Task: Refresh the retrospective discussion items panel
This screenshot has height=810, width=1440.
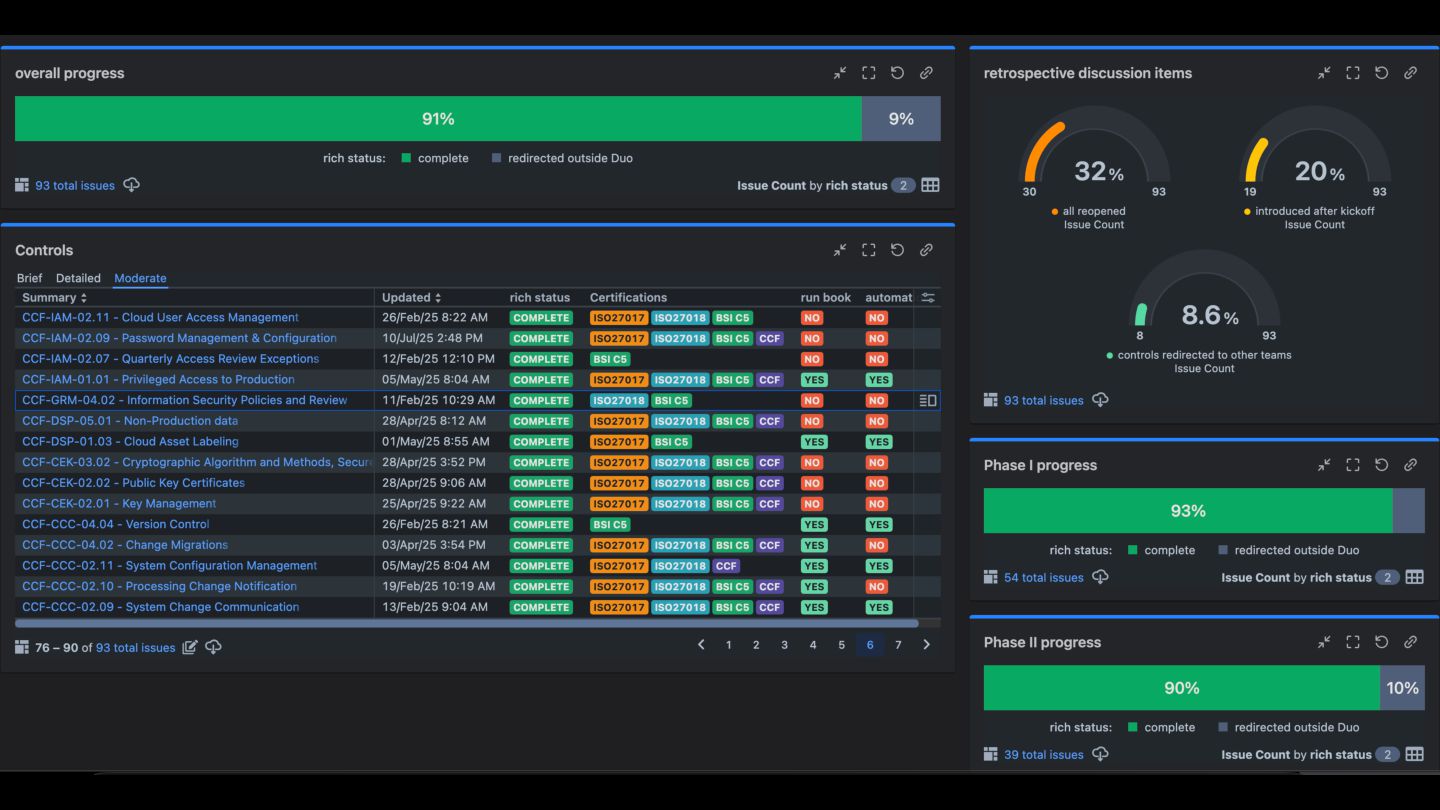Action: coord(1381,73)
